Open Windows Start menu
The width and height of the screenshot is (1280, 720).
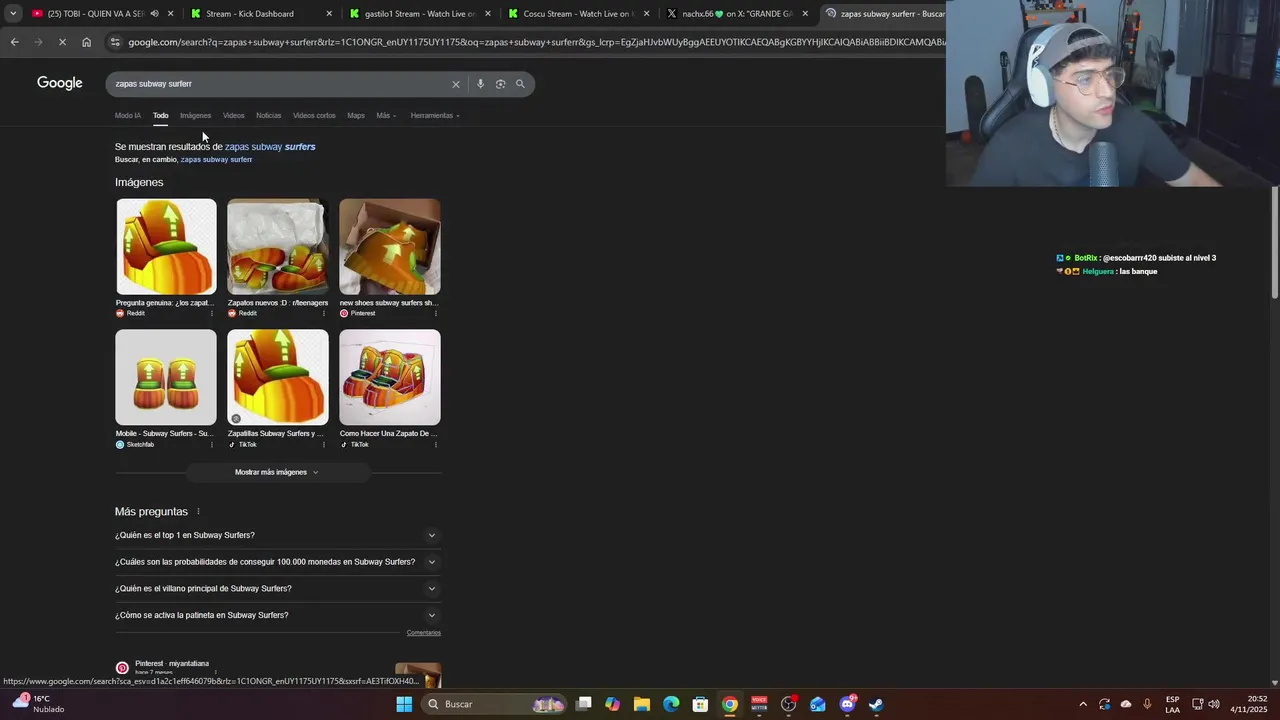(404, 704)
